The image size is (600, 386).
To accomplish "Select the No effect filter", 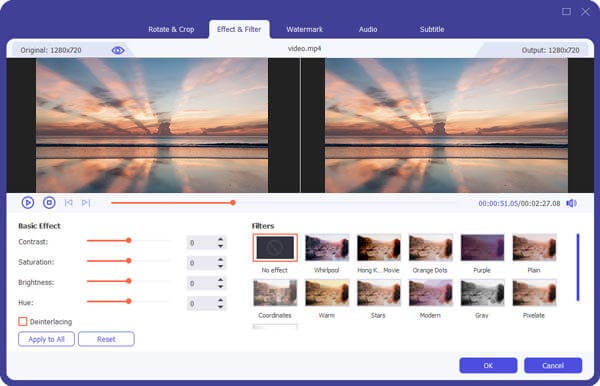I will [x=275, y=248].
